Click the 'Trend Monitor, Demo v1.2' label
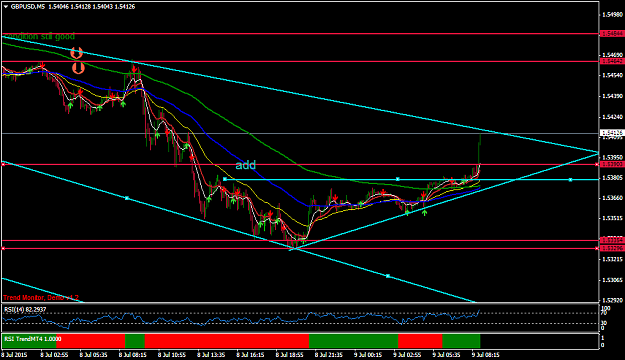Viewport: 625px width, 360px height. [41, 298]
